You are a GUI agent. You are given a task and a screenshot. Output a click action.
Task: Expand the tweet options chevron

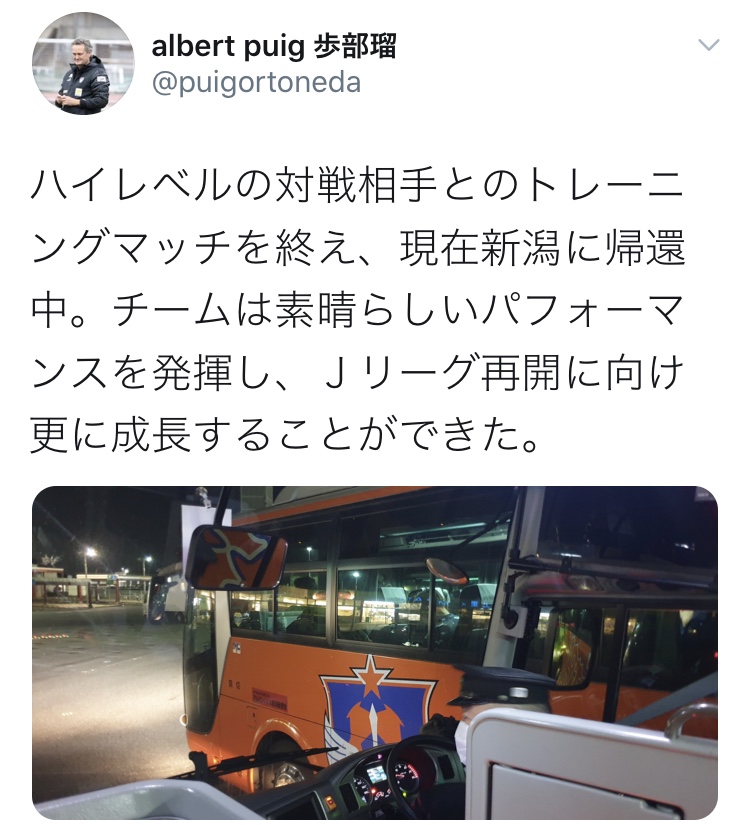708,44
